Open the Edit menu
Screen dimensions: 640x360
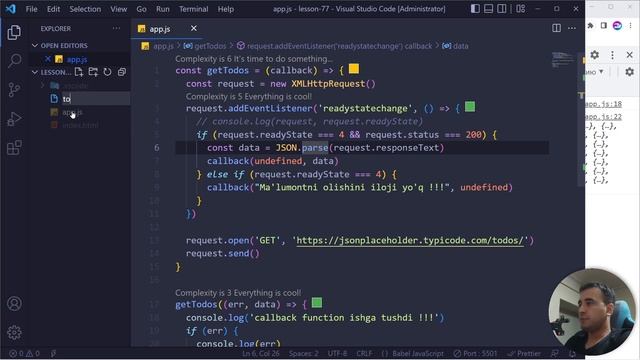coord(53,9)
